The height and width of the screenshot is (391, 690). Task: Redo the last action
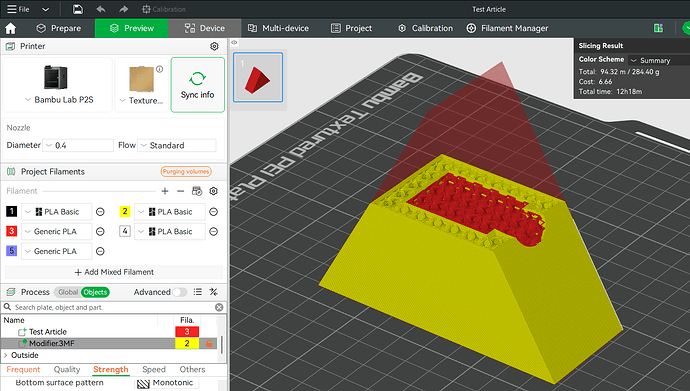(x=123, y=9)
